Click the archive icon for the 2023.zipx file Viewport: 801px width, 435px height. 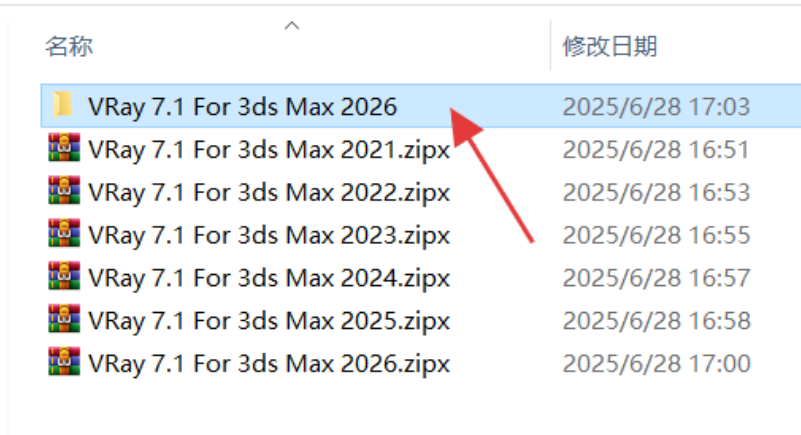pyautogui.click(x=64, y=233)
